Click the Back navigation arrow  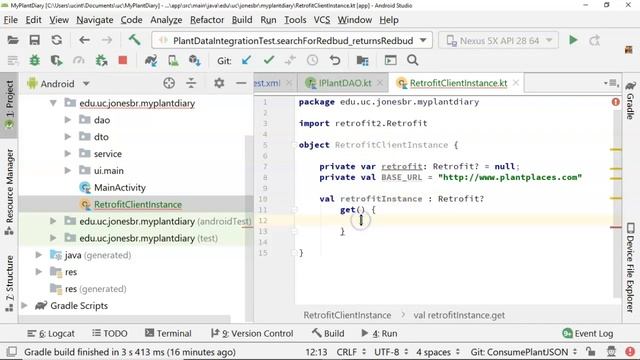(84, 40)
